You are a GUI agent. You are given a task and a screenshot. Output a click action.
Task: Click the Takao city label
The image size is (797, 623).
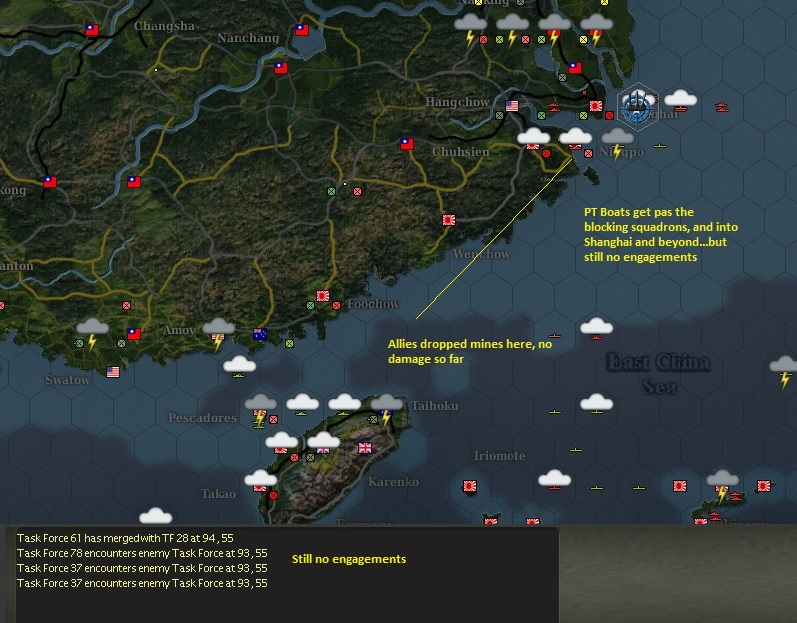(218, 494)
